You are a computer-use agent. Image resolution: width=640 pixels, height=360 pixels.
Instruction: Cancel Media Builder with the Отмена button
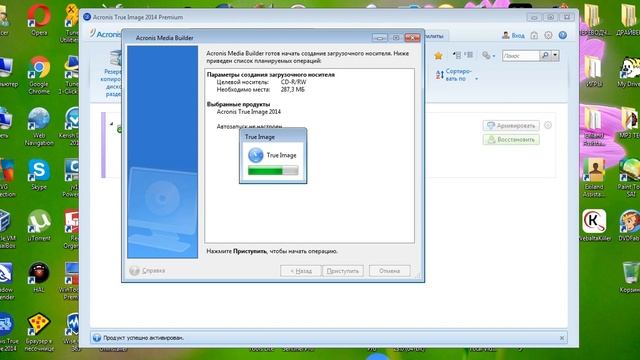click(x=389, y=271)
